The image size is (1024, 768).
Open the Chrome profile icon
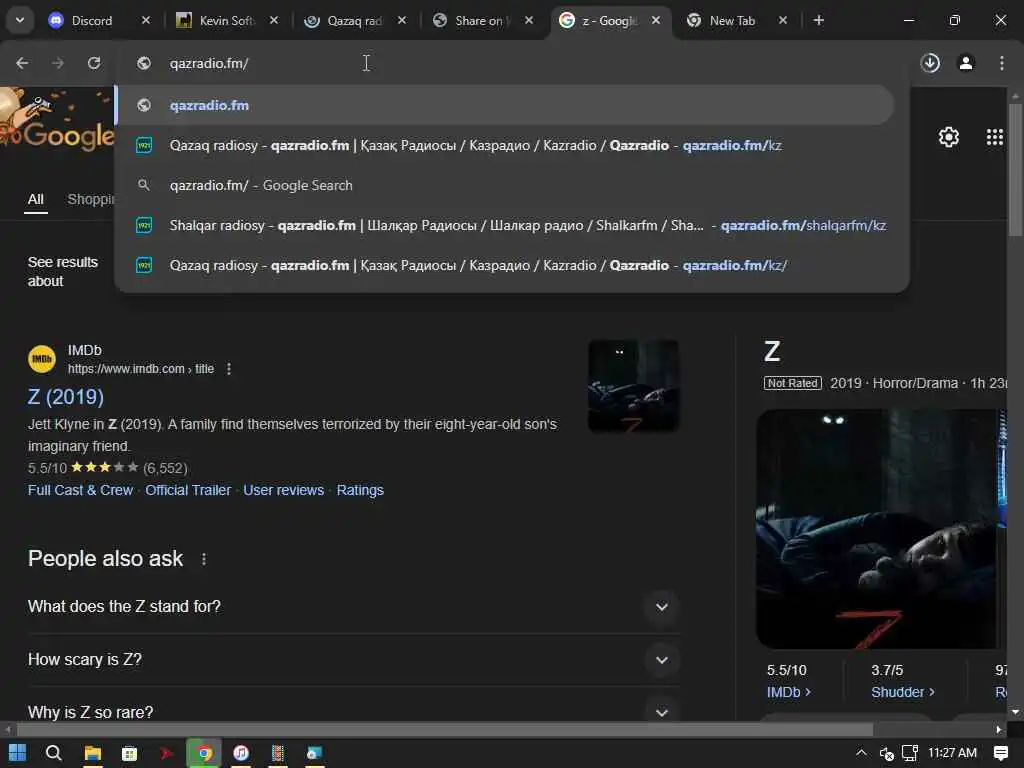tap(966, 63)
